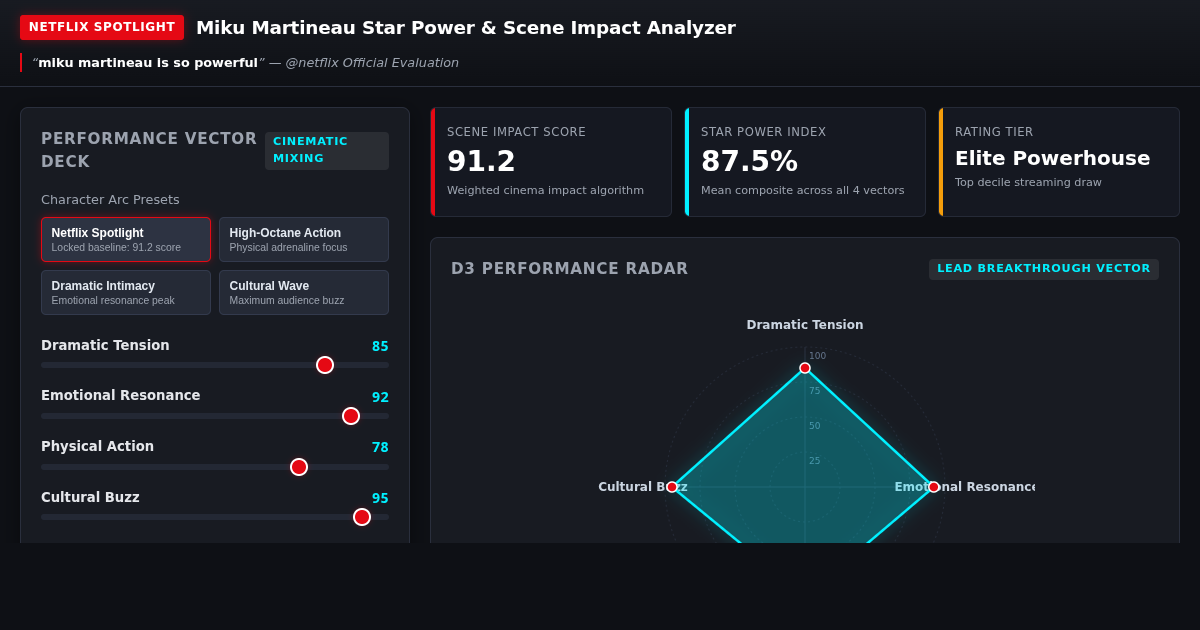Screen dimensions: 1200x630
Task: Click the Weighted cinema impact algorithm caption
Action: coord(545,191)
